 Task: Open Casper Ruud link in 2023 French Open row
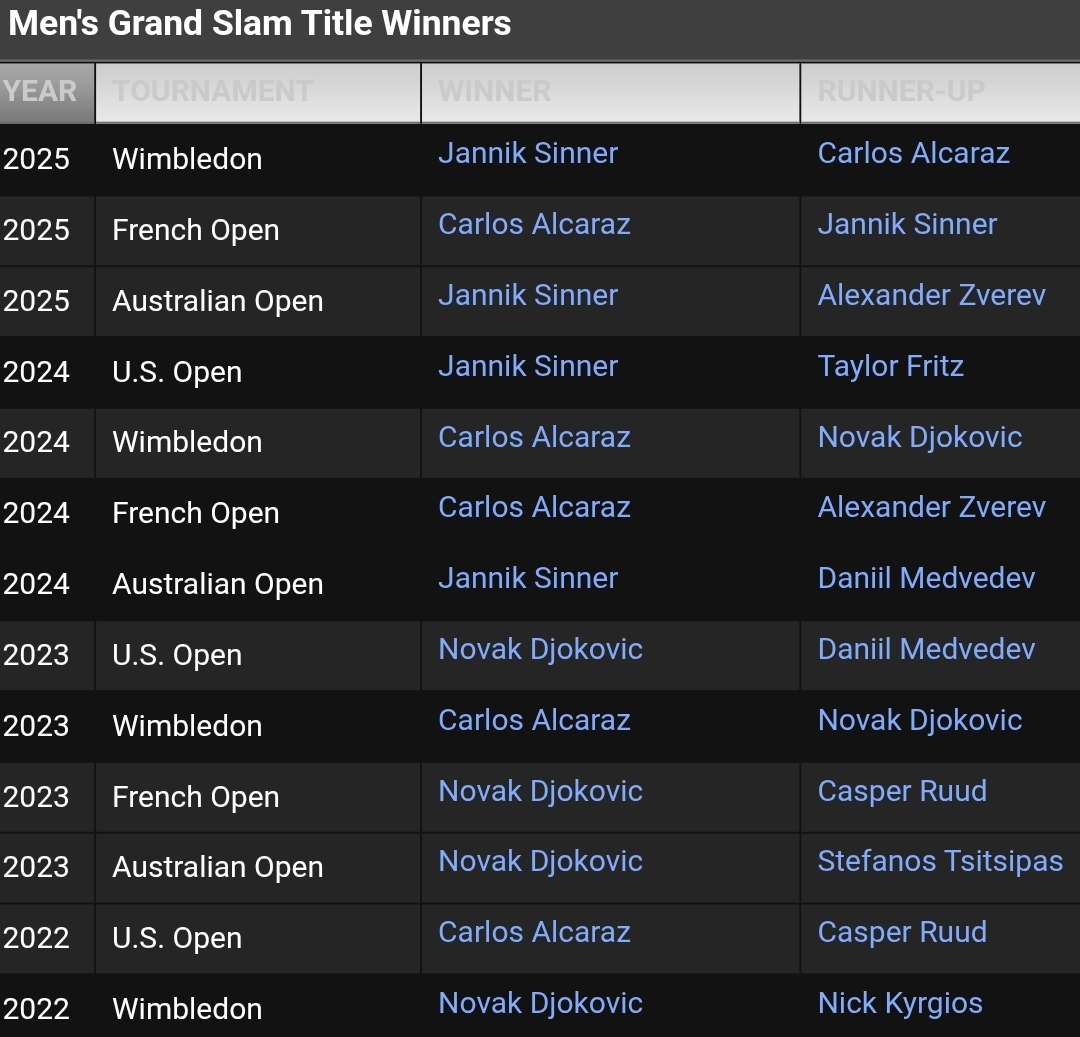point(902,790)
